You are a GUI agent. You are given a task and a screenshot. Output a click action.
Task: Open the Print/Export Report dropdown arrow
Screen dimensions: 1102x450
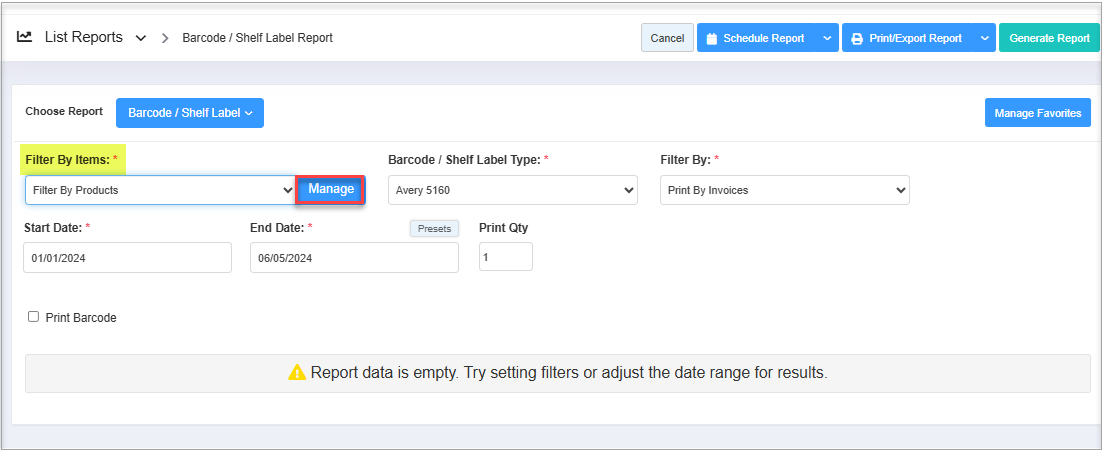(x=983, y=38)
